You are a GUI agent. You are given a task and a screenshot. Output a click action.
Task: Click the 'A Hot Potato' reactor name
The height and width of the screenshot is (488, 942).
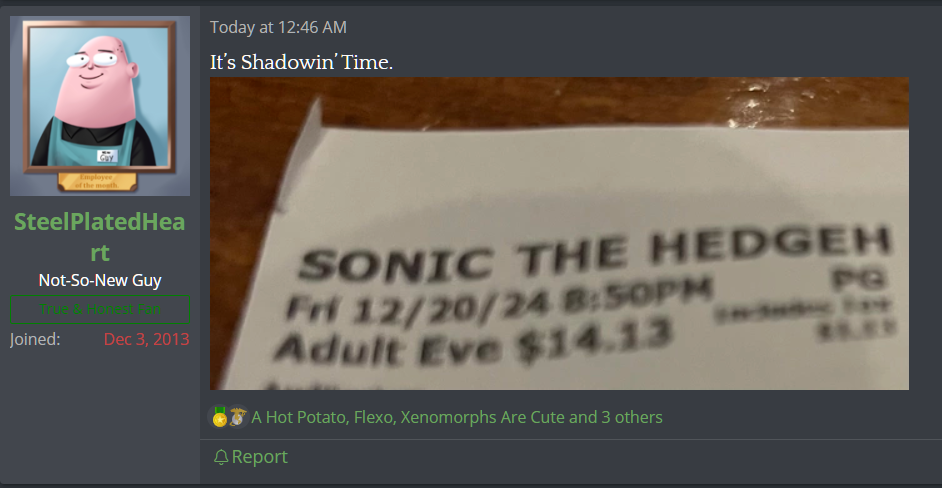pyautogui.click(x=299, y=417)
